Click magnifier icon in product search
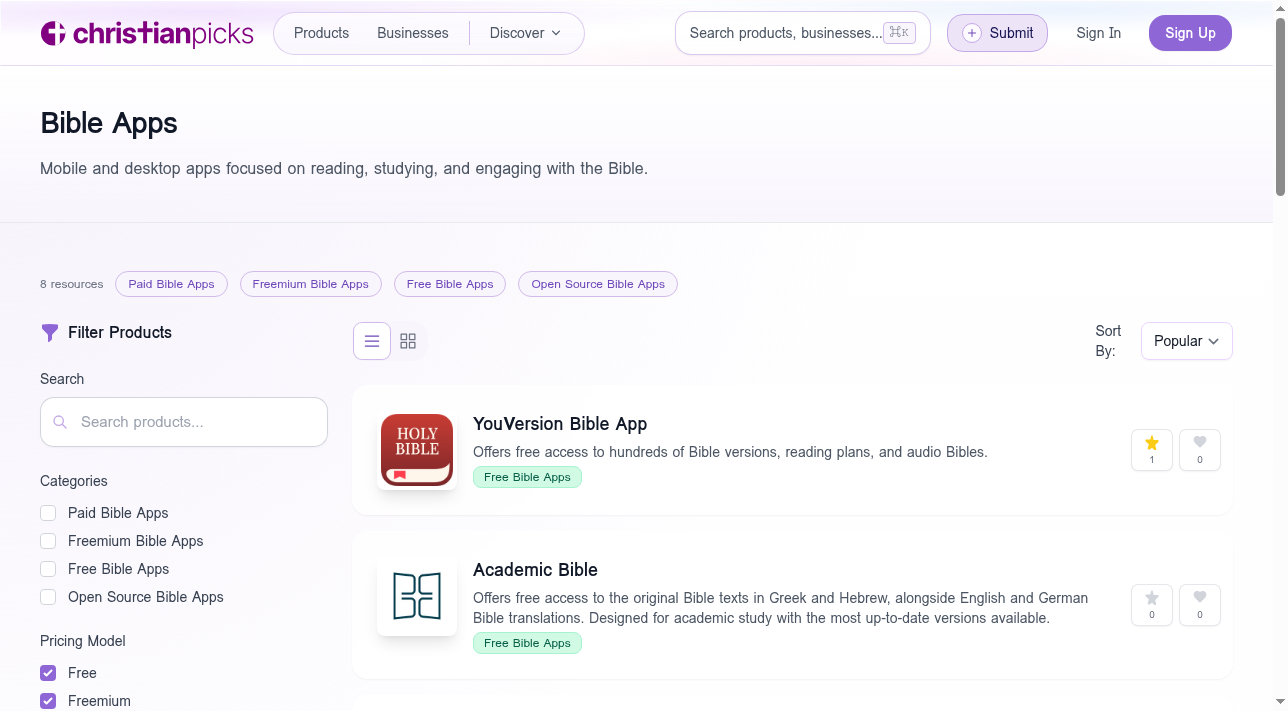The width and height of the screenshot is (1288, 711). point(60,422)
